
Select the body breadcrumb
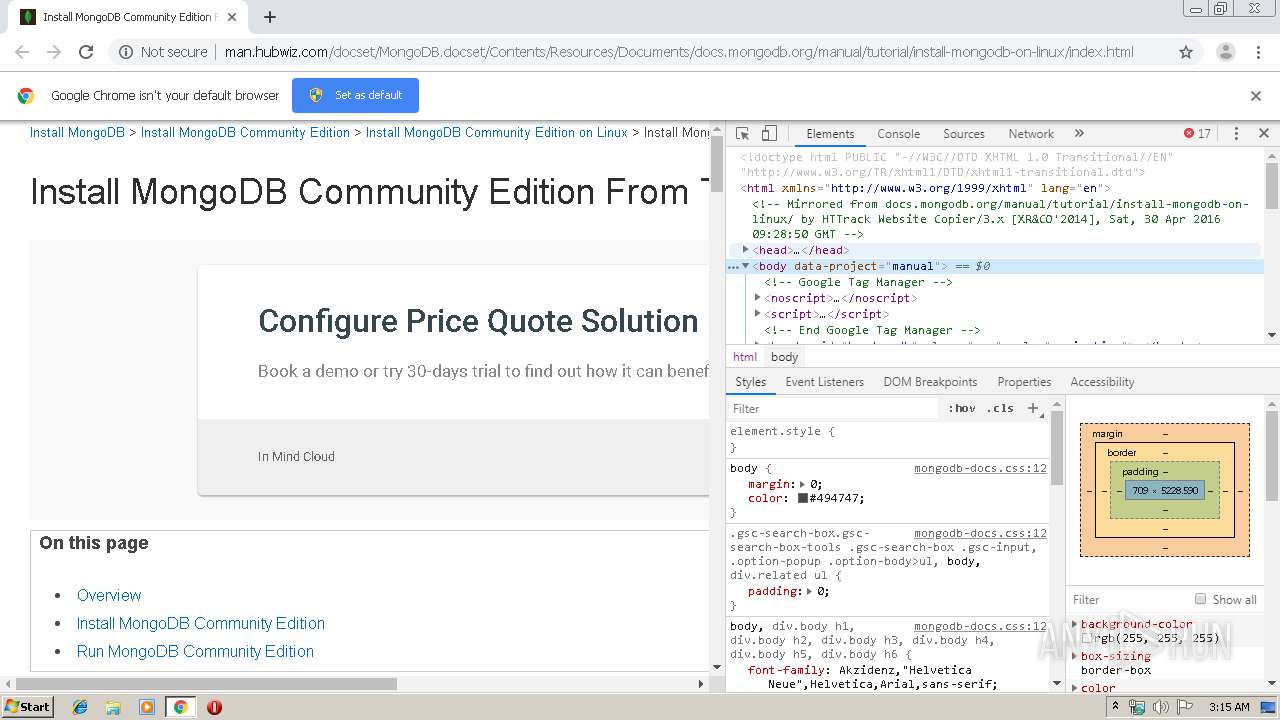(x=785, y=357)
